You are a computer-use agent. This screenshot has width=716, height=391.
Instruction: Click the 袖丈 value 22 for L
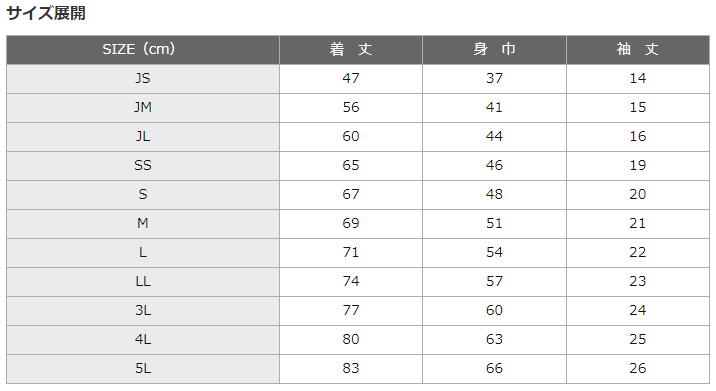tap(638, 253)
